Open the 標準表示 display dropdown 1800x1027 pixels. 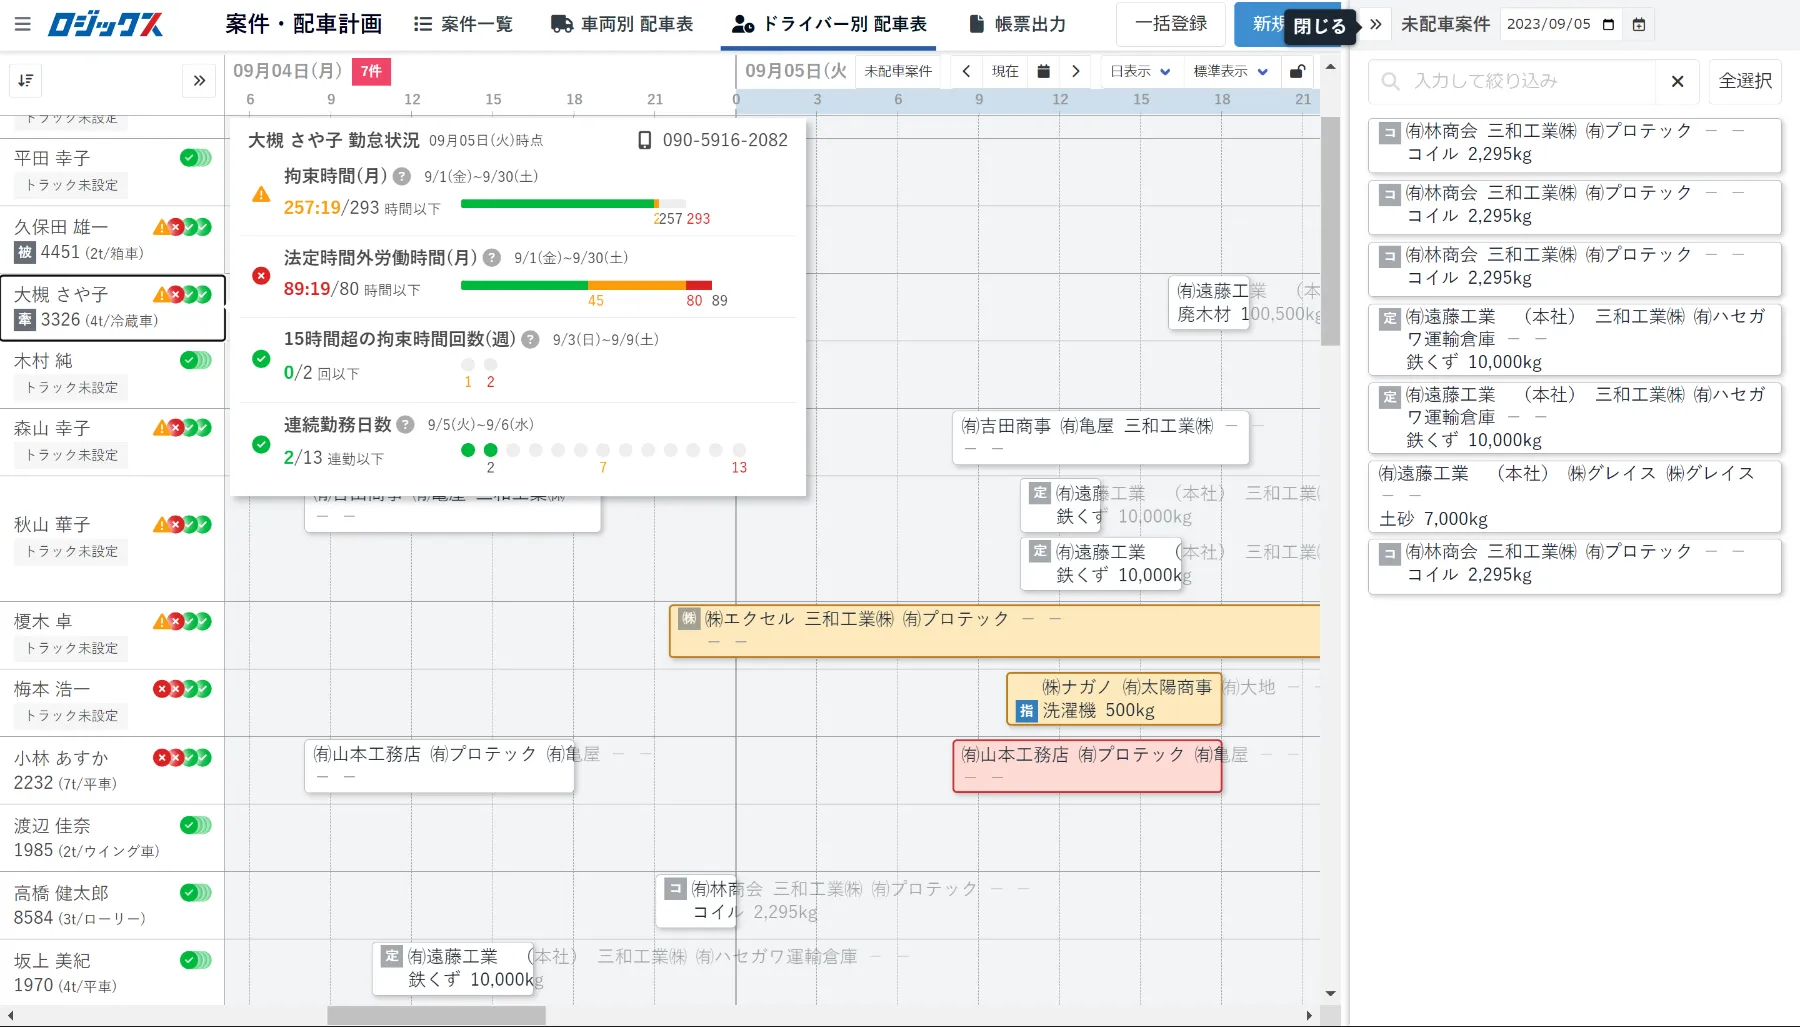(1230, 71)
